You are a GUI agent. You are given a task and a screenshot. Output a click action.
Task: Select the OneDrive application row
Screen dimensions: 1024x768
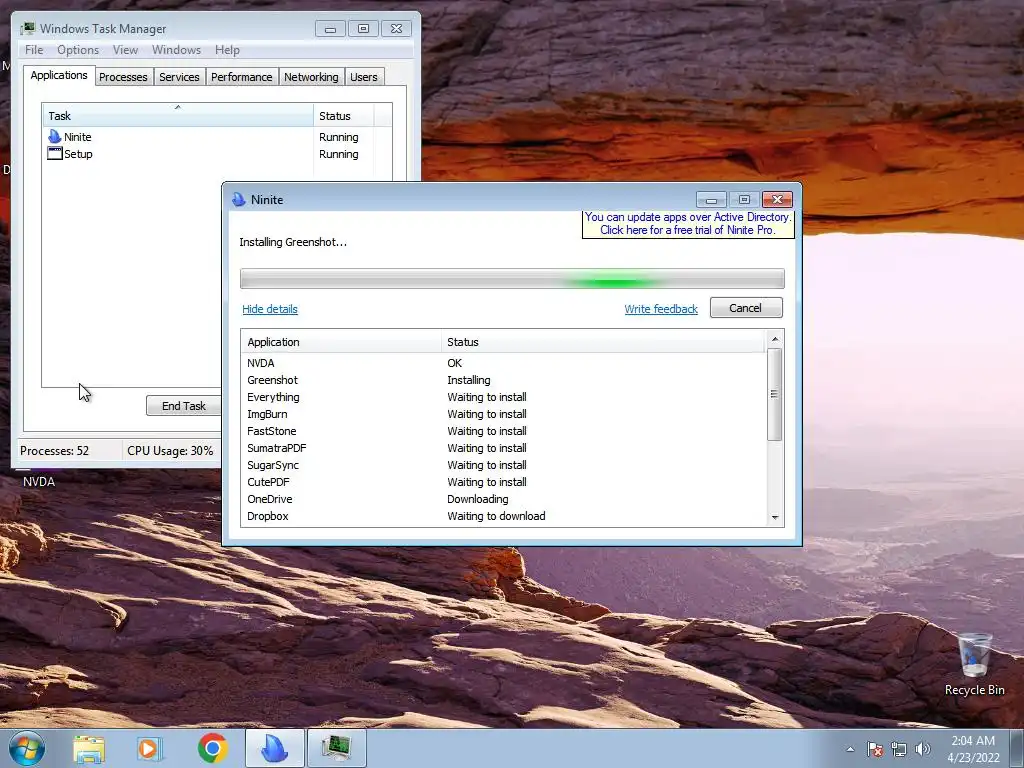click(504, 499)
